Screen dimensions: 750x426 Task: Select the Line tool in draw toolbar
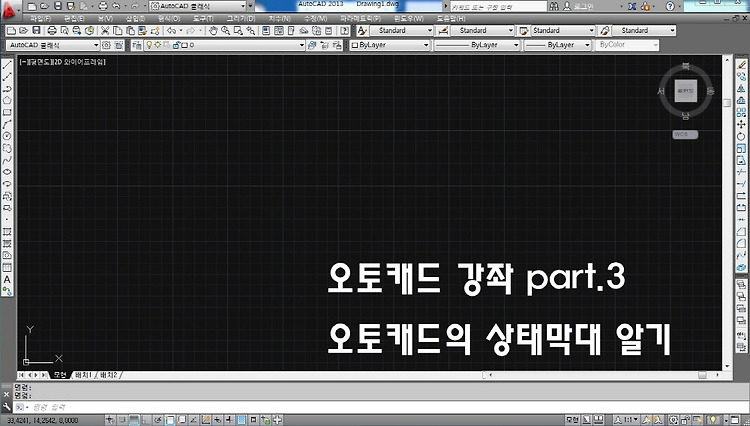(7, 65)
